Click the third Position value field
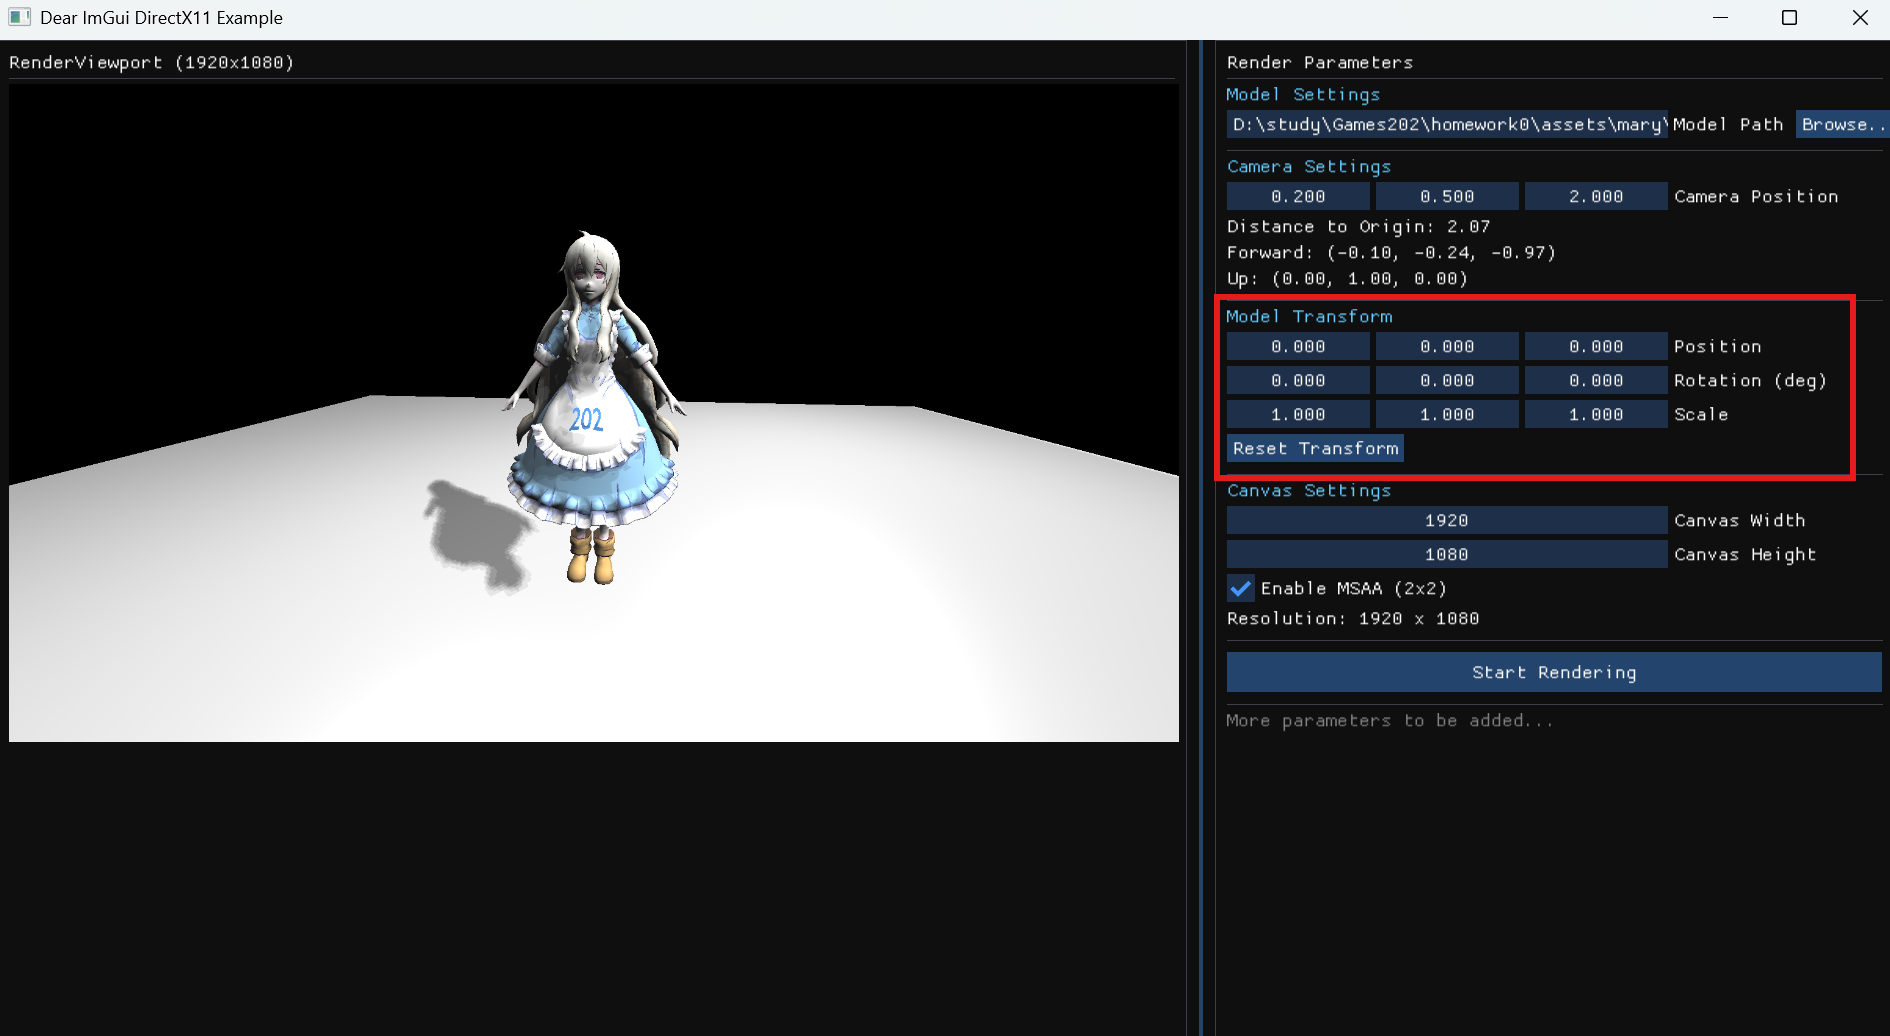 1596,346
